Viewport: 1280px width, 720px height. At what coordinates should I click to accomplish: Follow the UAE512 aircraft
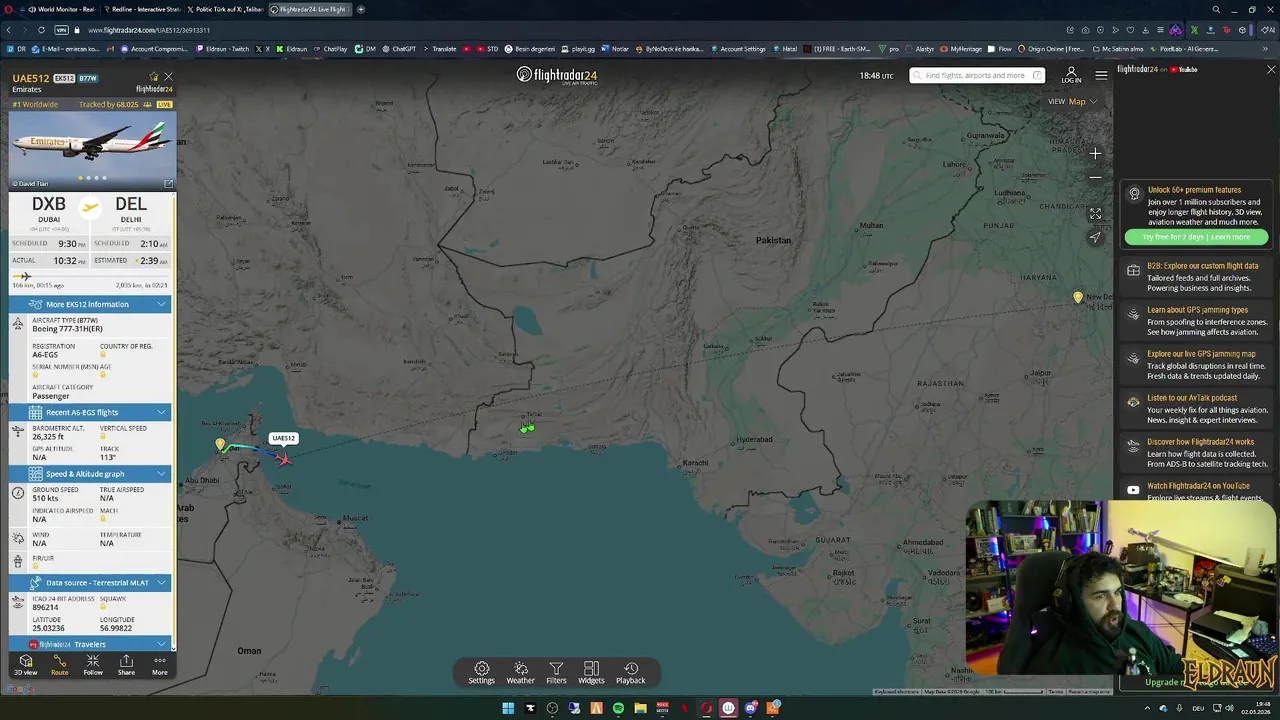pos(93,665)
